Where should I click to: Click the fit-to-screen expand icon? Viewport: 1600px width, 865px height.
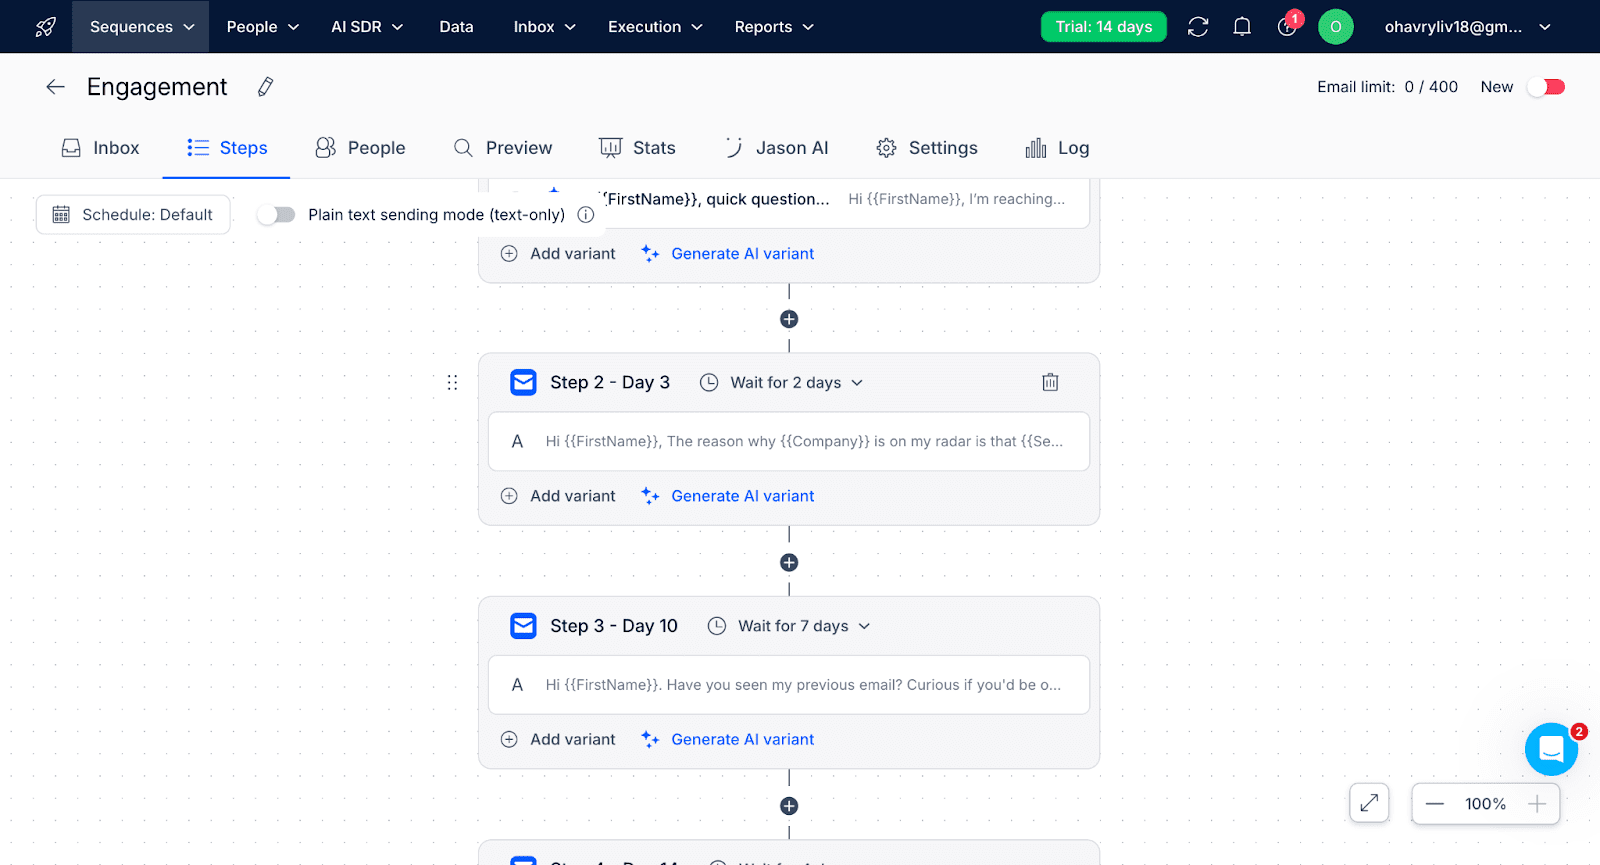coord(1368,803)
